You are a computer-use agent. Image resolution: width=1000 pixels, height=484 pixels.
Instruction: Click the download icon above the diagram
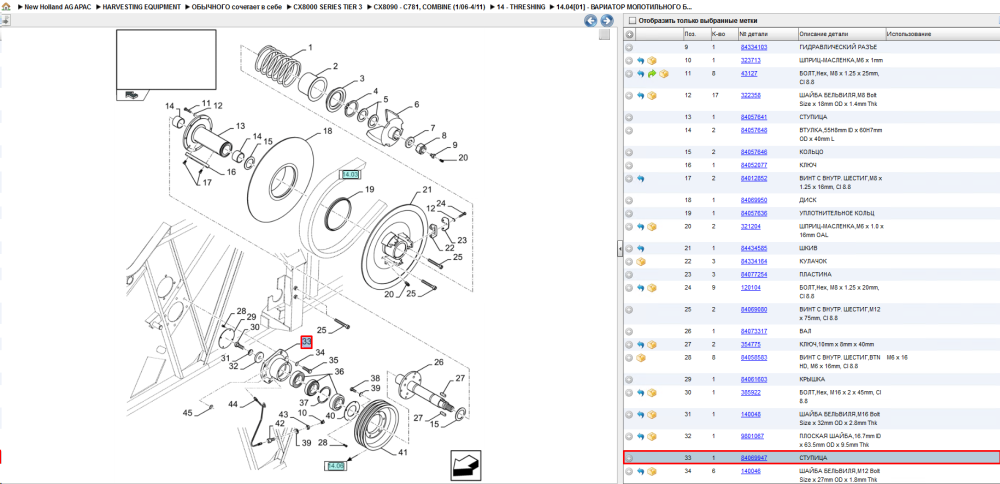(4, 20)
